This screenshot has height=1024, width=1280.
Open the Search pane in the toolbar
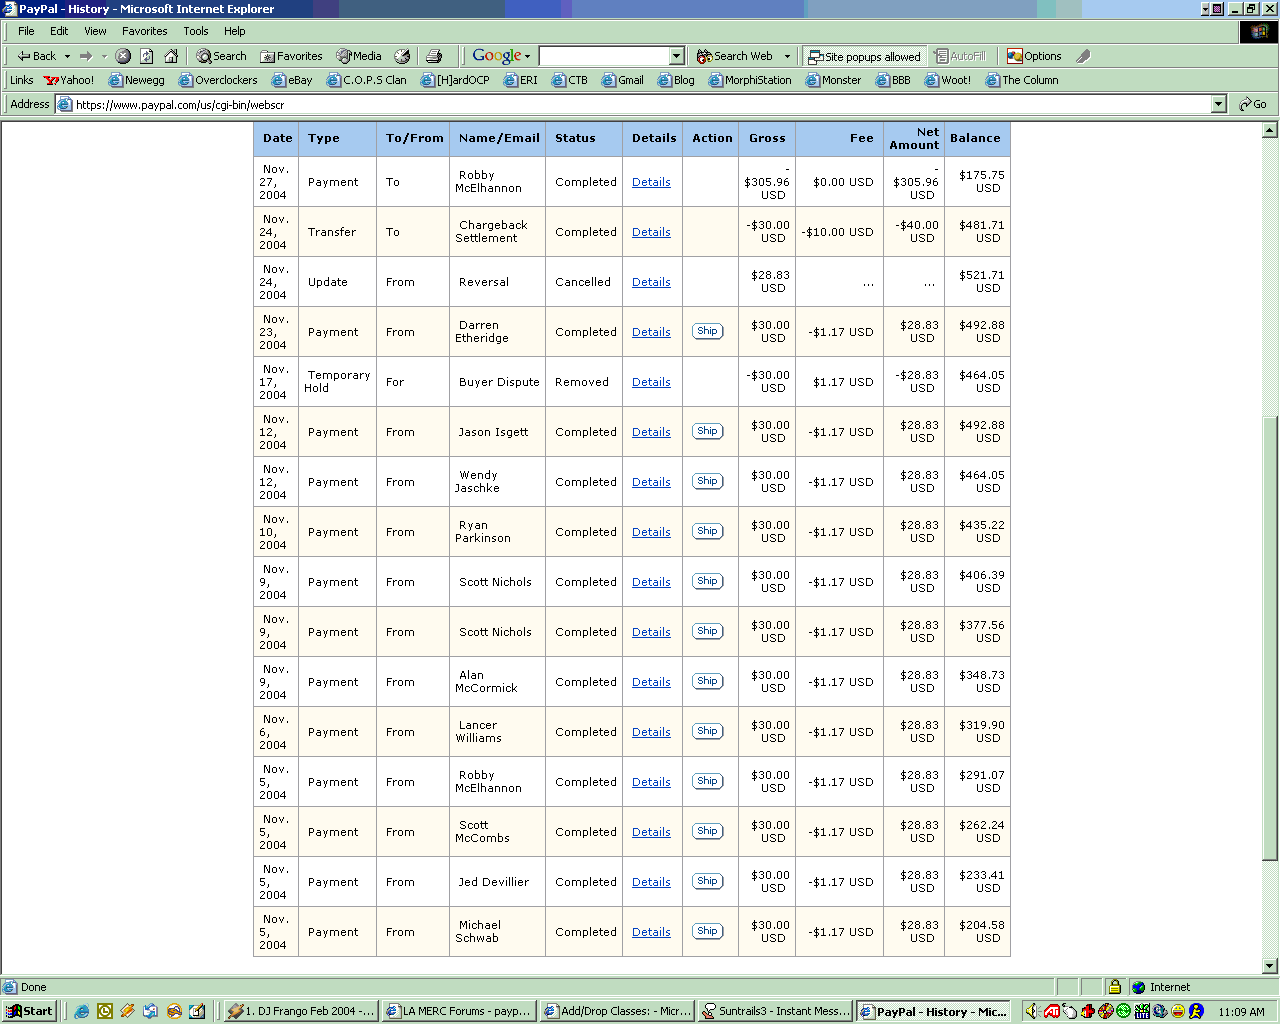click(221, 56)
